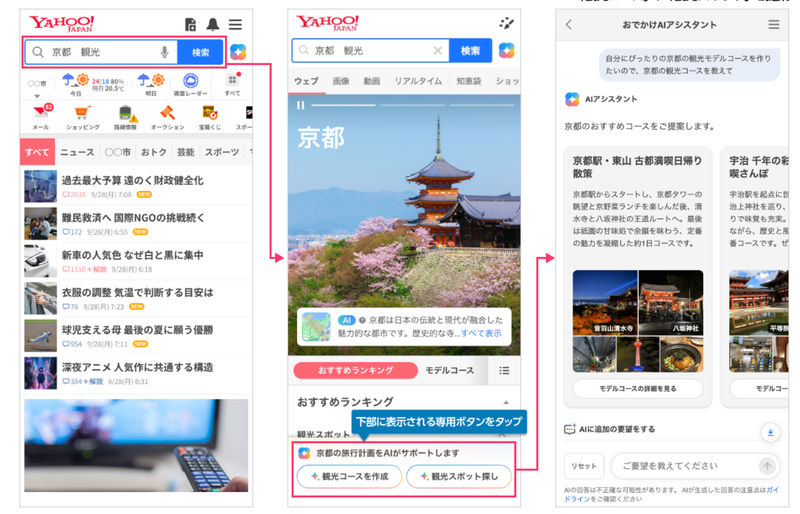Tap the AI assistant icon beside the results search button
This screenshot has width=800, height=514.
pyautogui.click(x=506, y=51)
